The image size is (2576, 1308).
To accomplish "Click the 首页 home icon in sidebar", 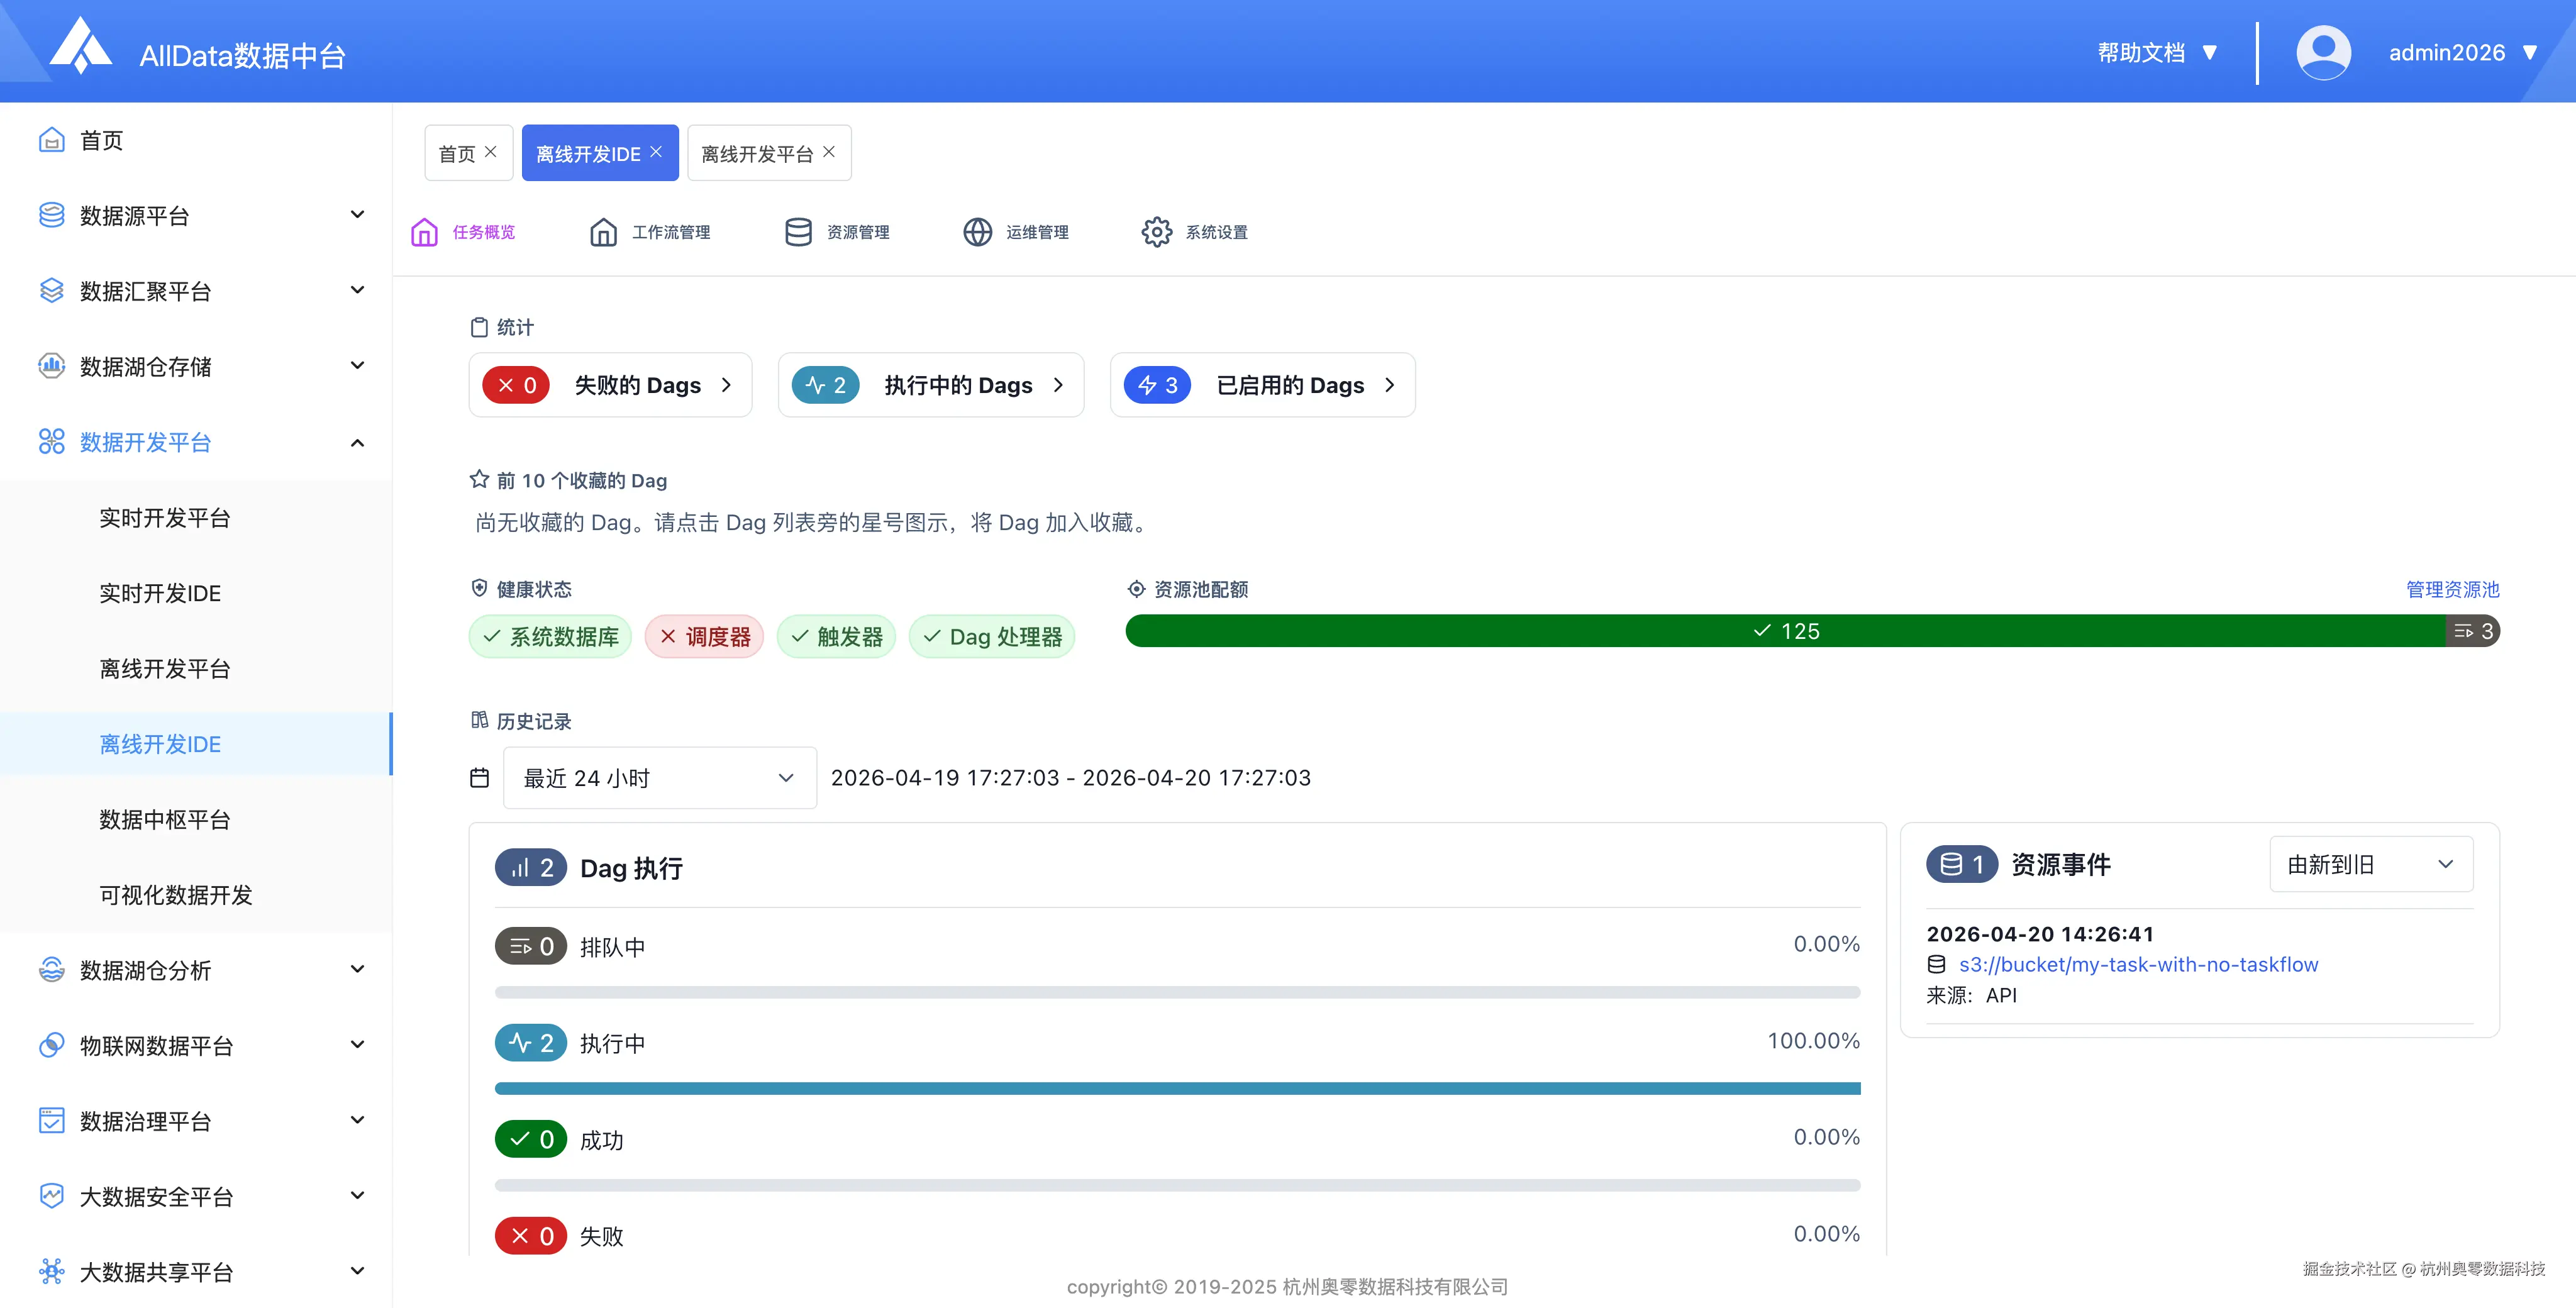I will pyautogui.click(x=52, y=140).
